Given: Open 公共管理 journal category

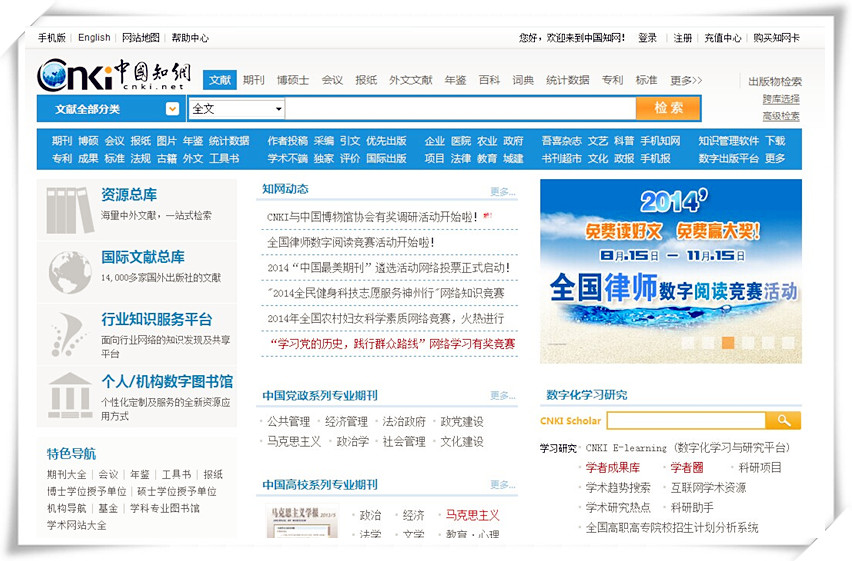Looking at the screenshot, I should click(x=289, y=421).
